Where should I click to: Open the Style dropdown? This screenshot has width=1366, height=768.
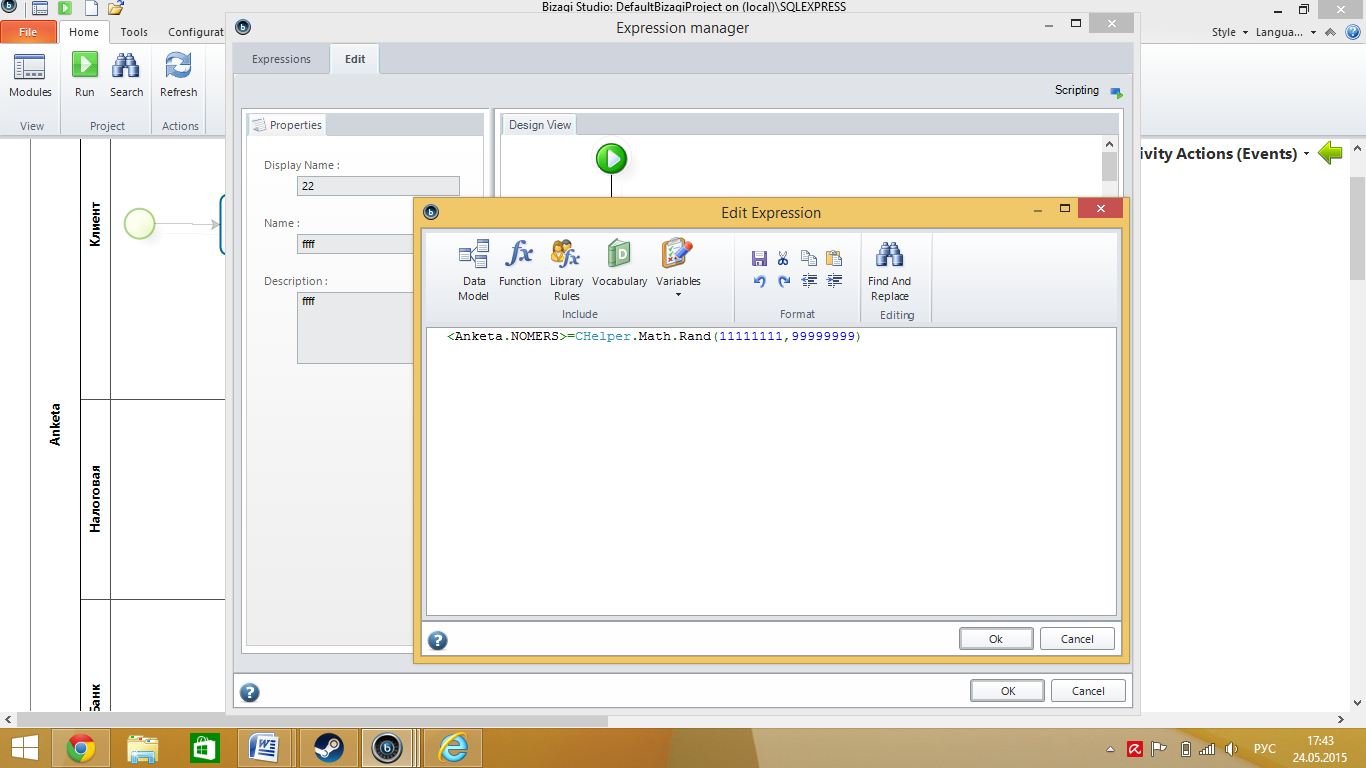[x=1229, y=32]
